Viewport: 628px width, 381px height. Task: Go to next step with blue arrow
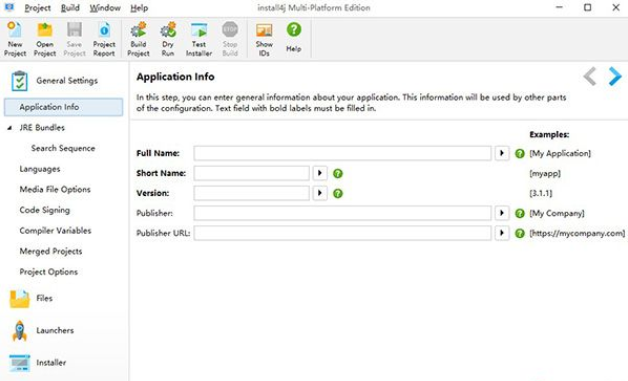click(615, 76)
